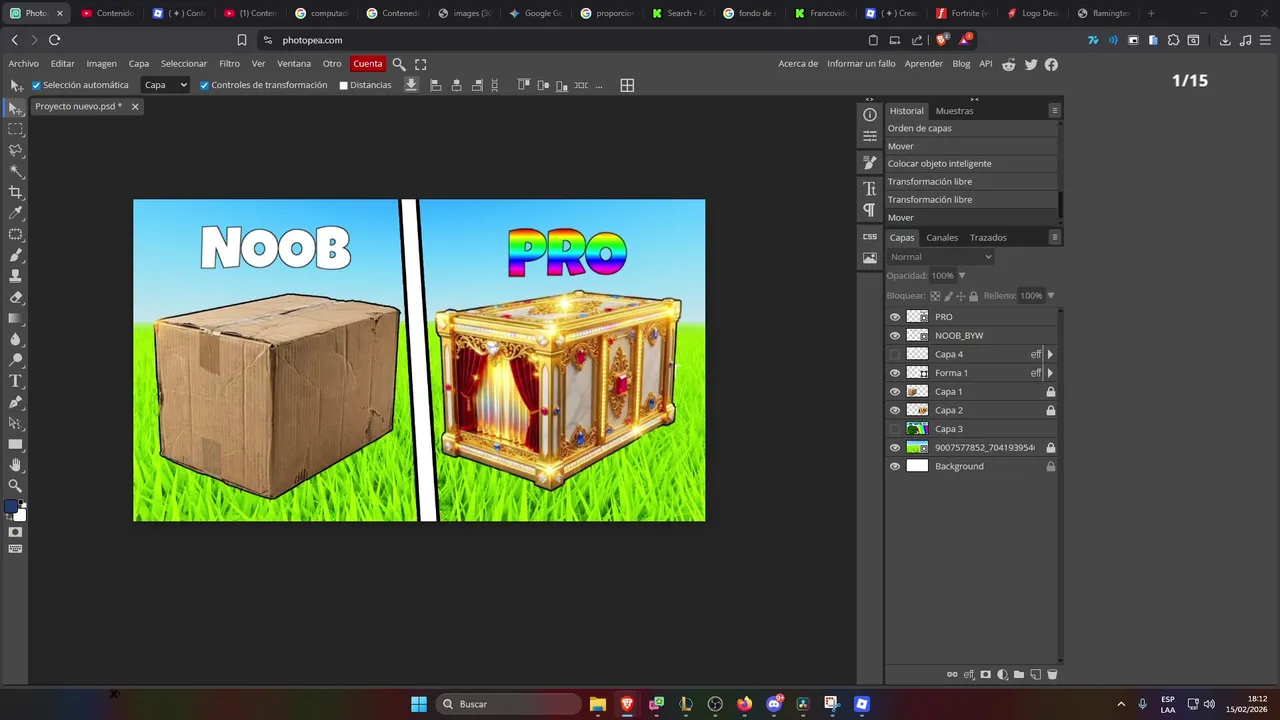Select the Move tool in the left toolbar
Image resolution: width=1280 pixels, height=720 pixels.
(x=15, y=108)
